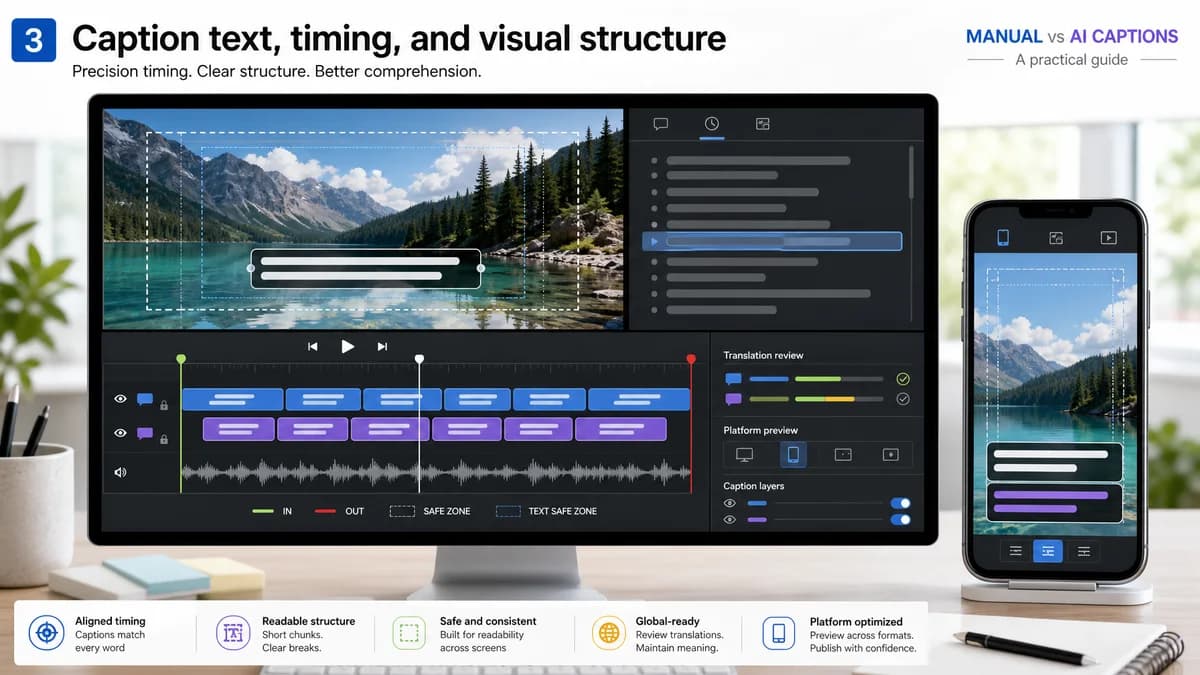This screenshot has width=1200, height=675.
Task: Toggle off the purple caption layer switch
Action: tap(900, 520)
